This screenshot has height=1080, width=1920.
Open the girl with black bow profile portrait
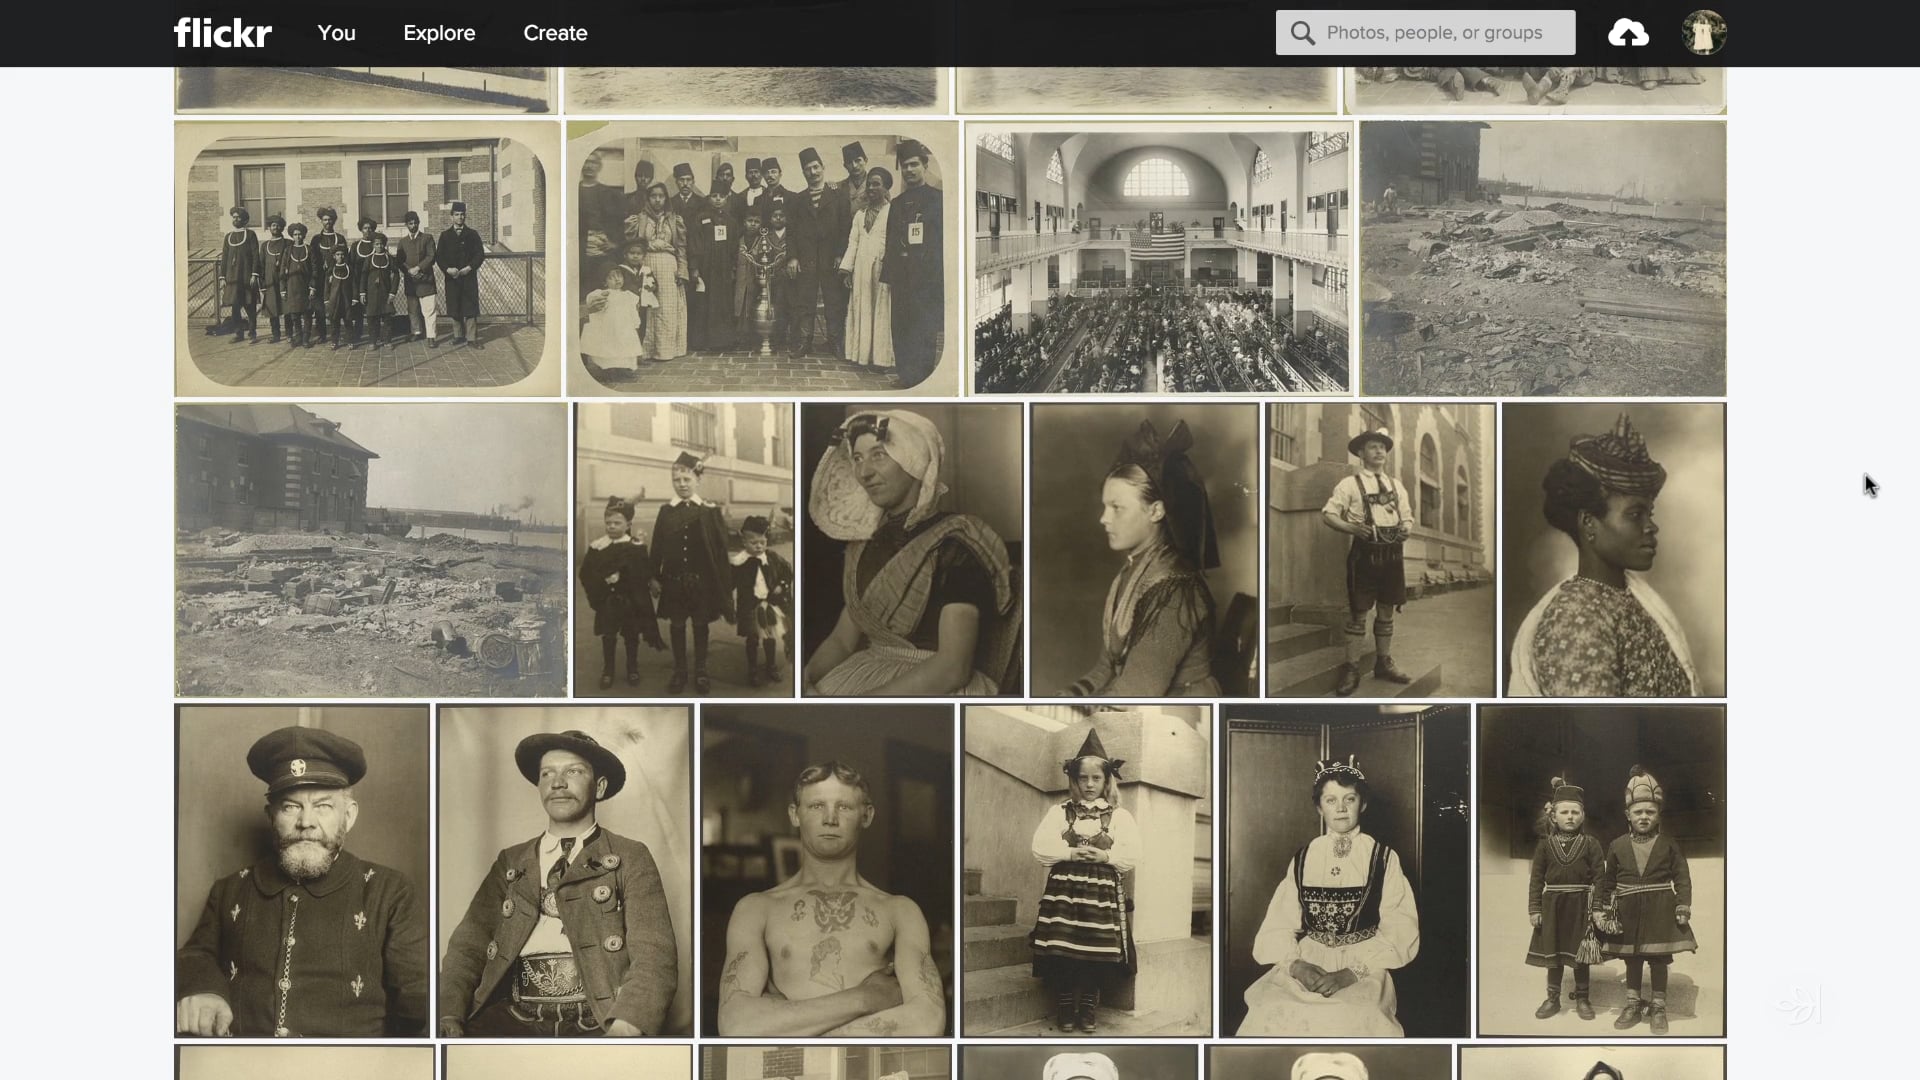click(x=1144, y=550)
